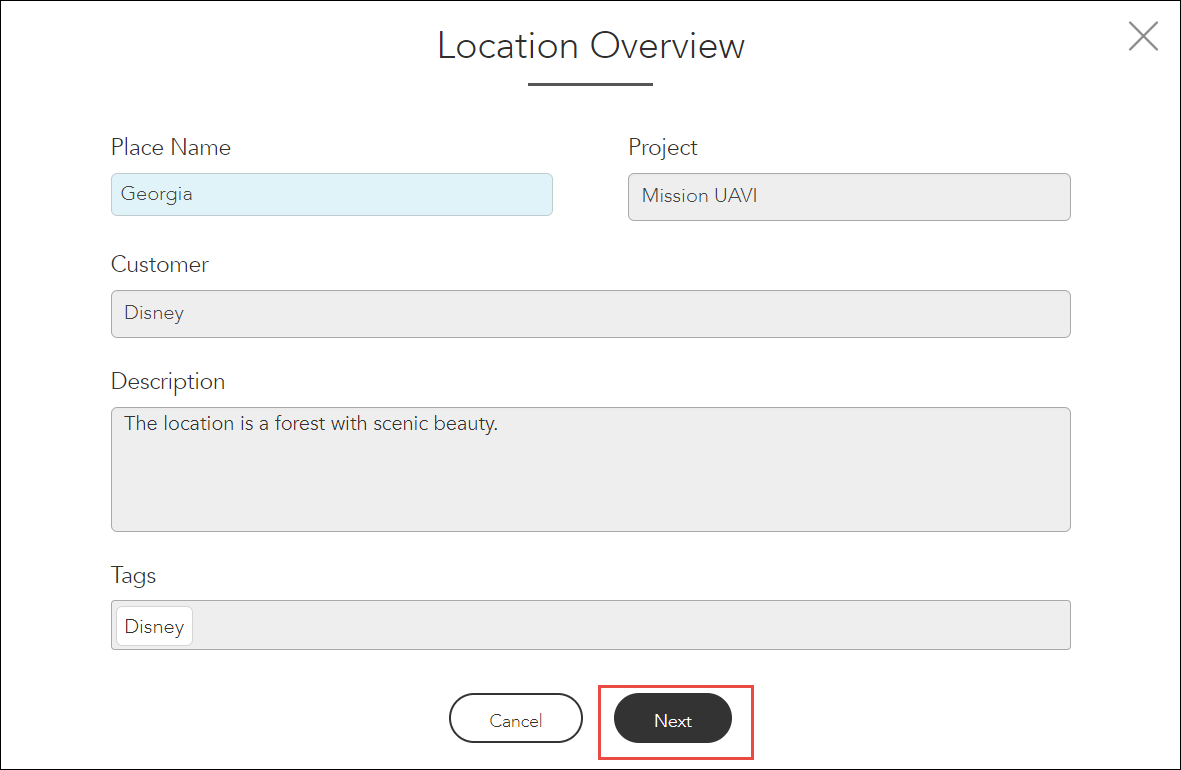Click the Place Name label

(x=171, y=147)
